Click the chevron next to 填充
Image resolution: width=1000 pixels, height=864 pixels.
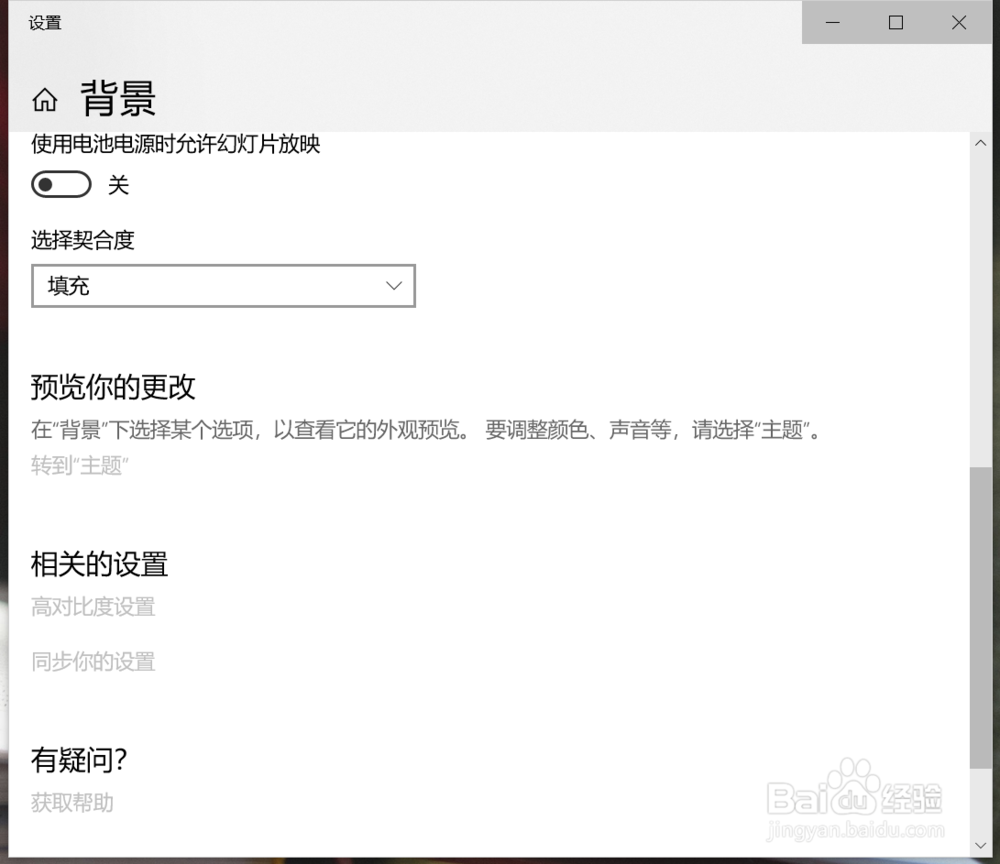coord(392,286)
